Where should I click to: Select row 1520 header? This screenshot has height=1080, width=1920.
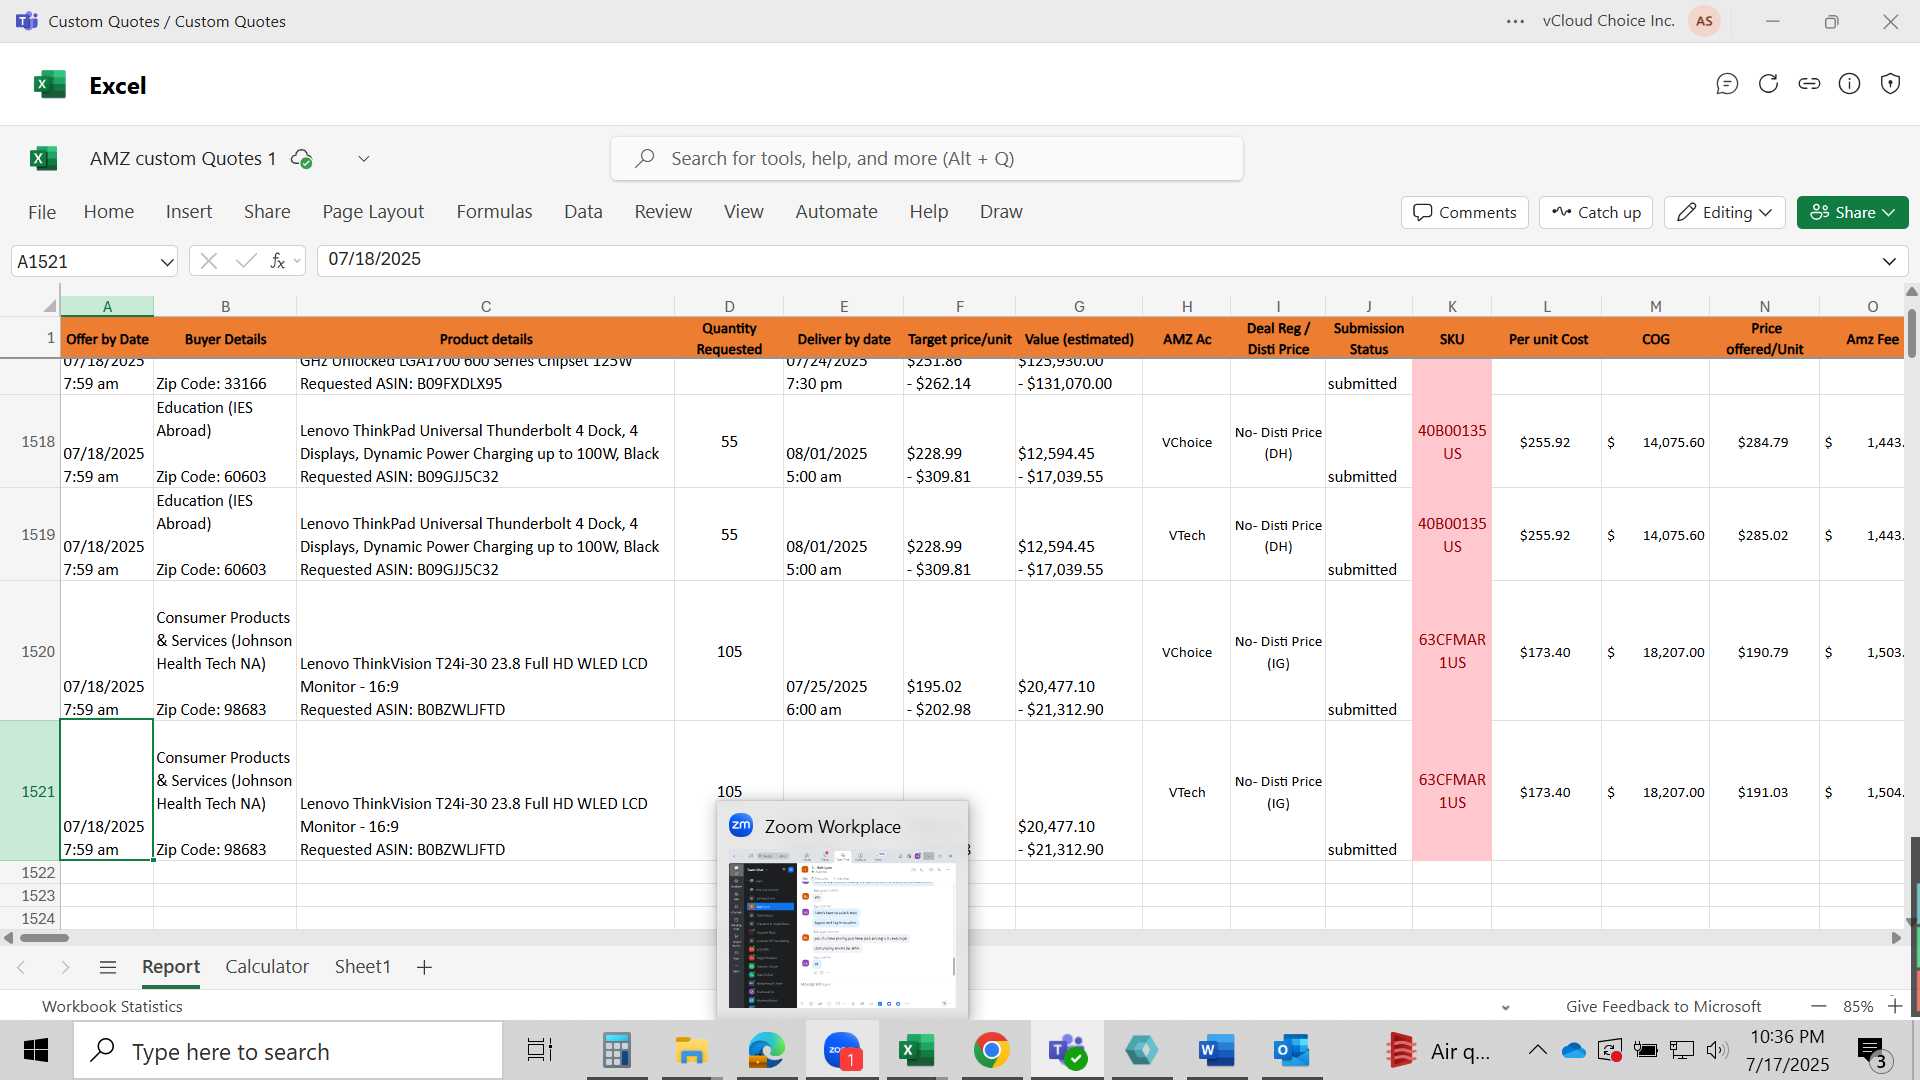(x=30, y=651)
